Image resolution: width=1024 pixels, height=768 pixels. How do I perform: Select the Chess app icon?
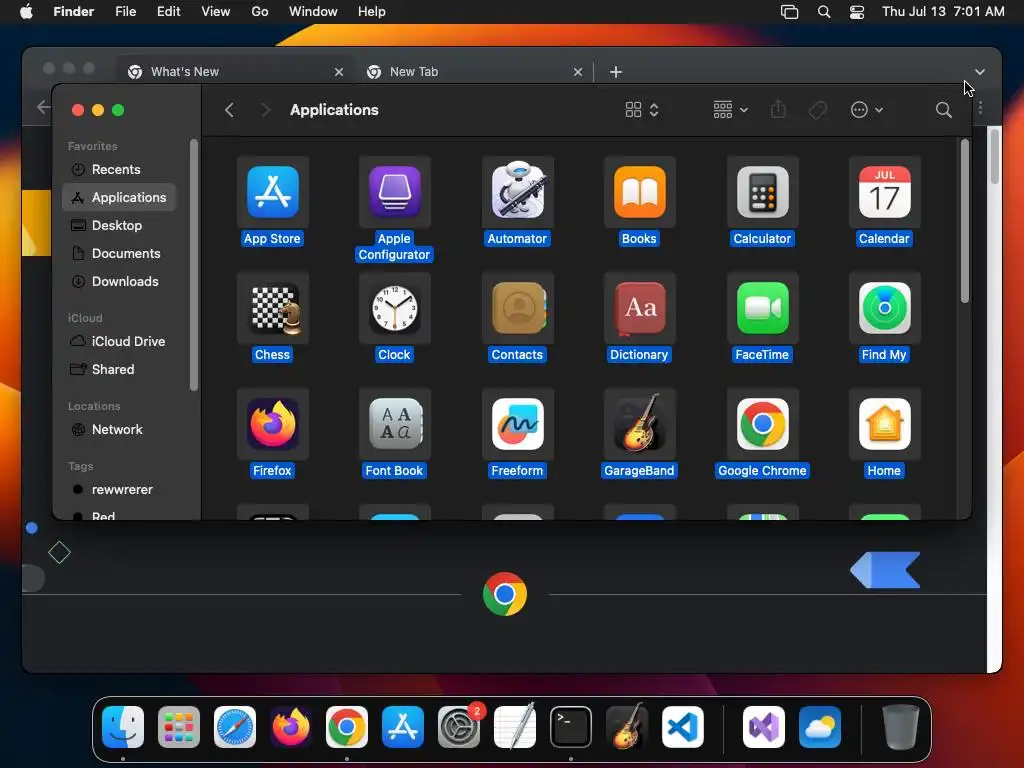(272, 308)
